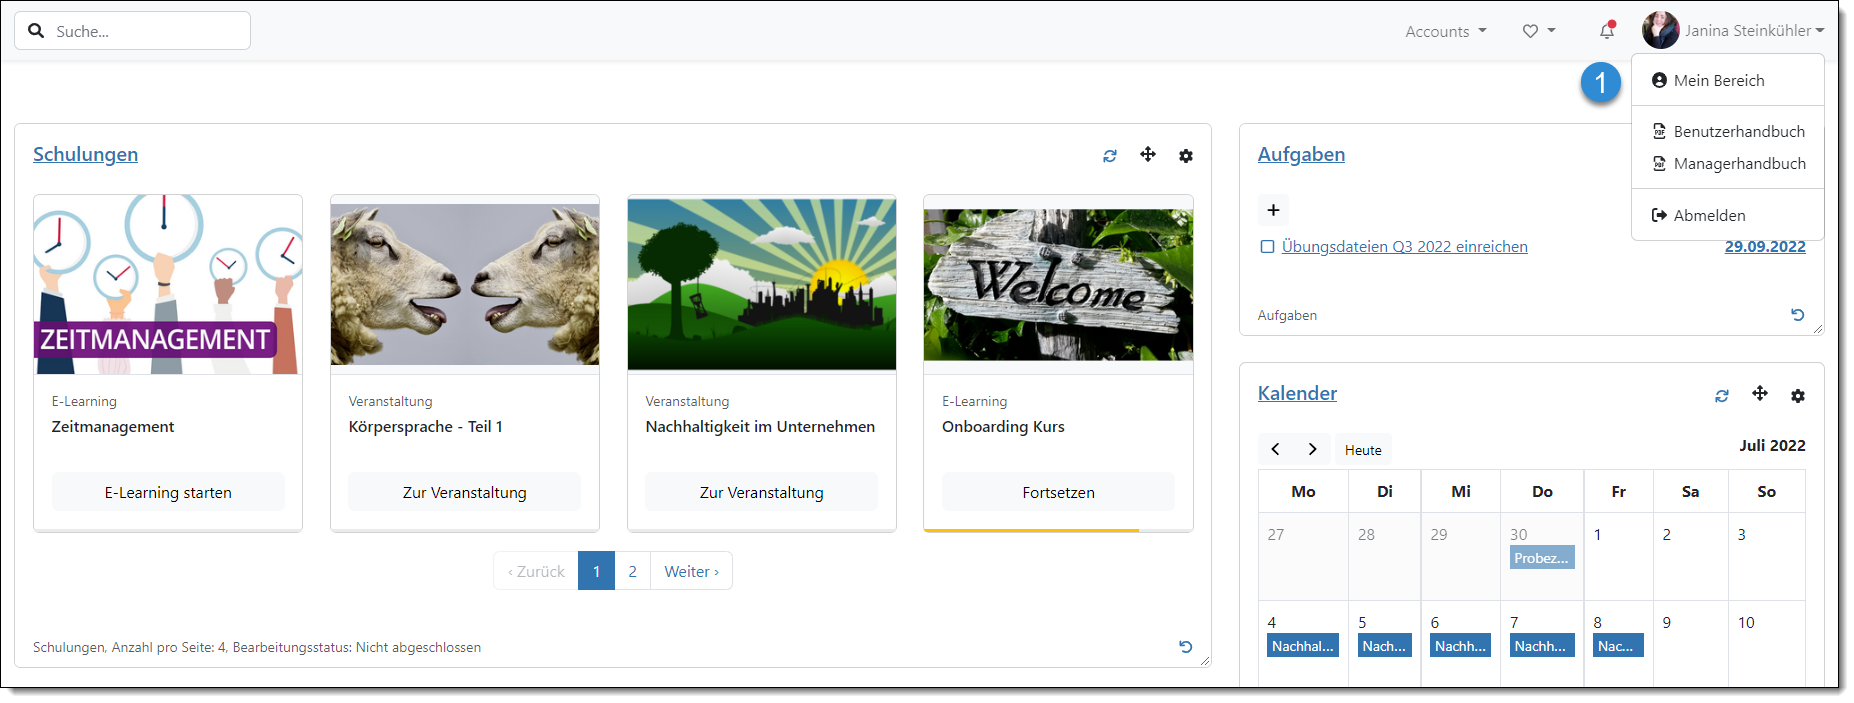Open Schulungen widget settings gear
Viewport: 1854px width, 703px height.
coord(1185,156)
